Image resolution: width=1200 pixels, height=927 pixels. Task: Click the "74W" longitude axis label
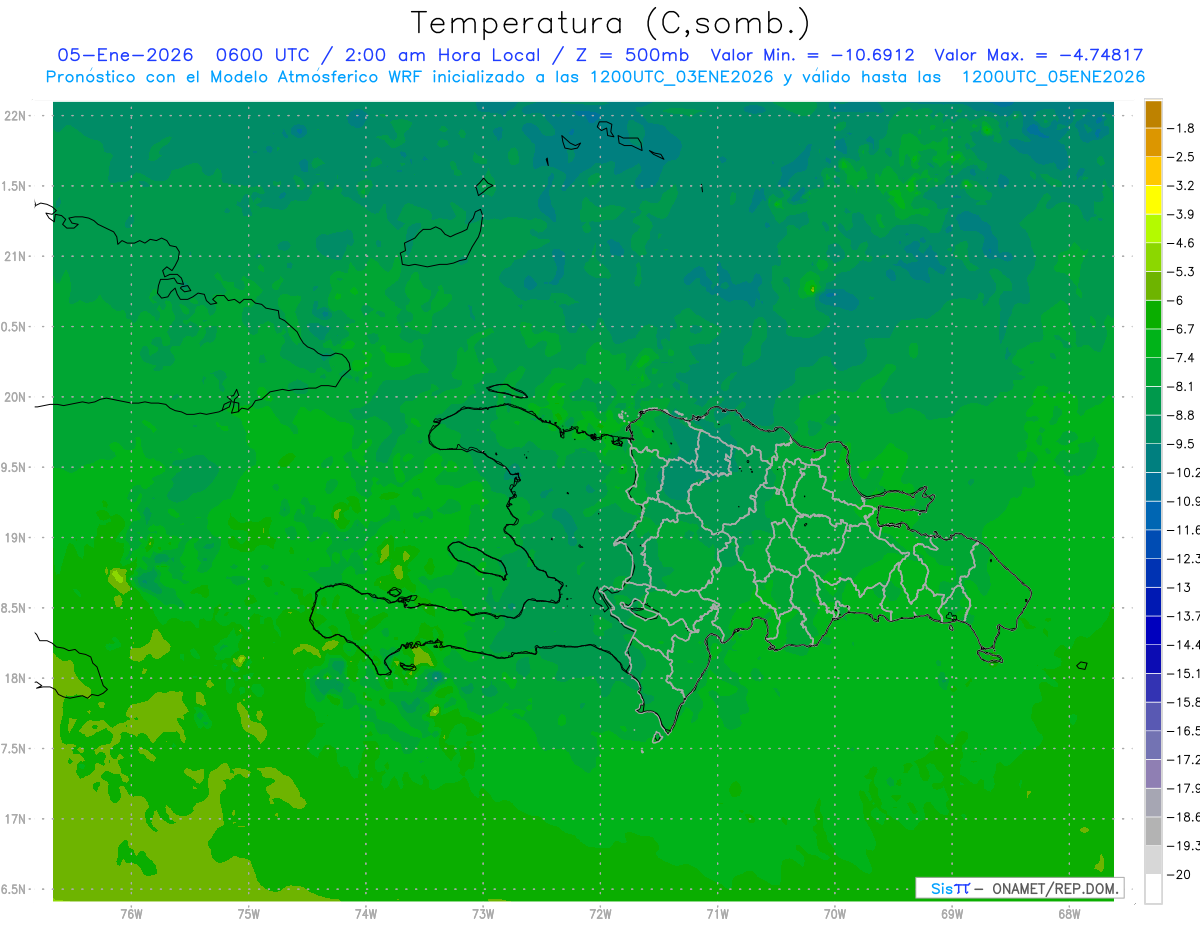coord(366,913)
